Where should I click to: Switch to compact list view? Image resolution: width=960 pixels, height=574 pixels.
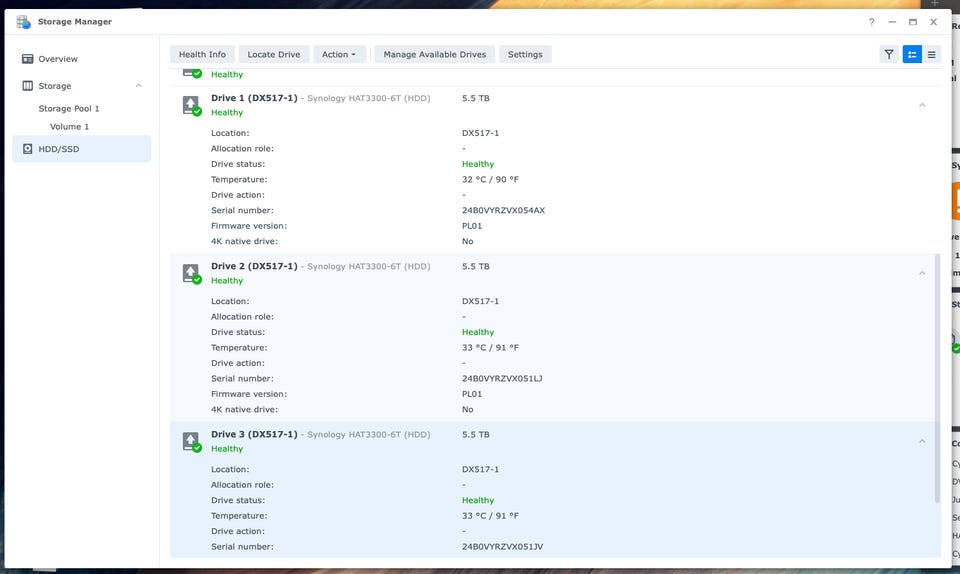click(x=932, y=54)
